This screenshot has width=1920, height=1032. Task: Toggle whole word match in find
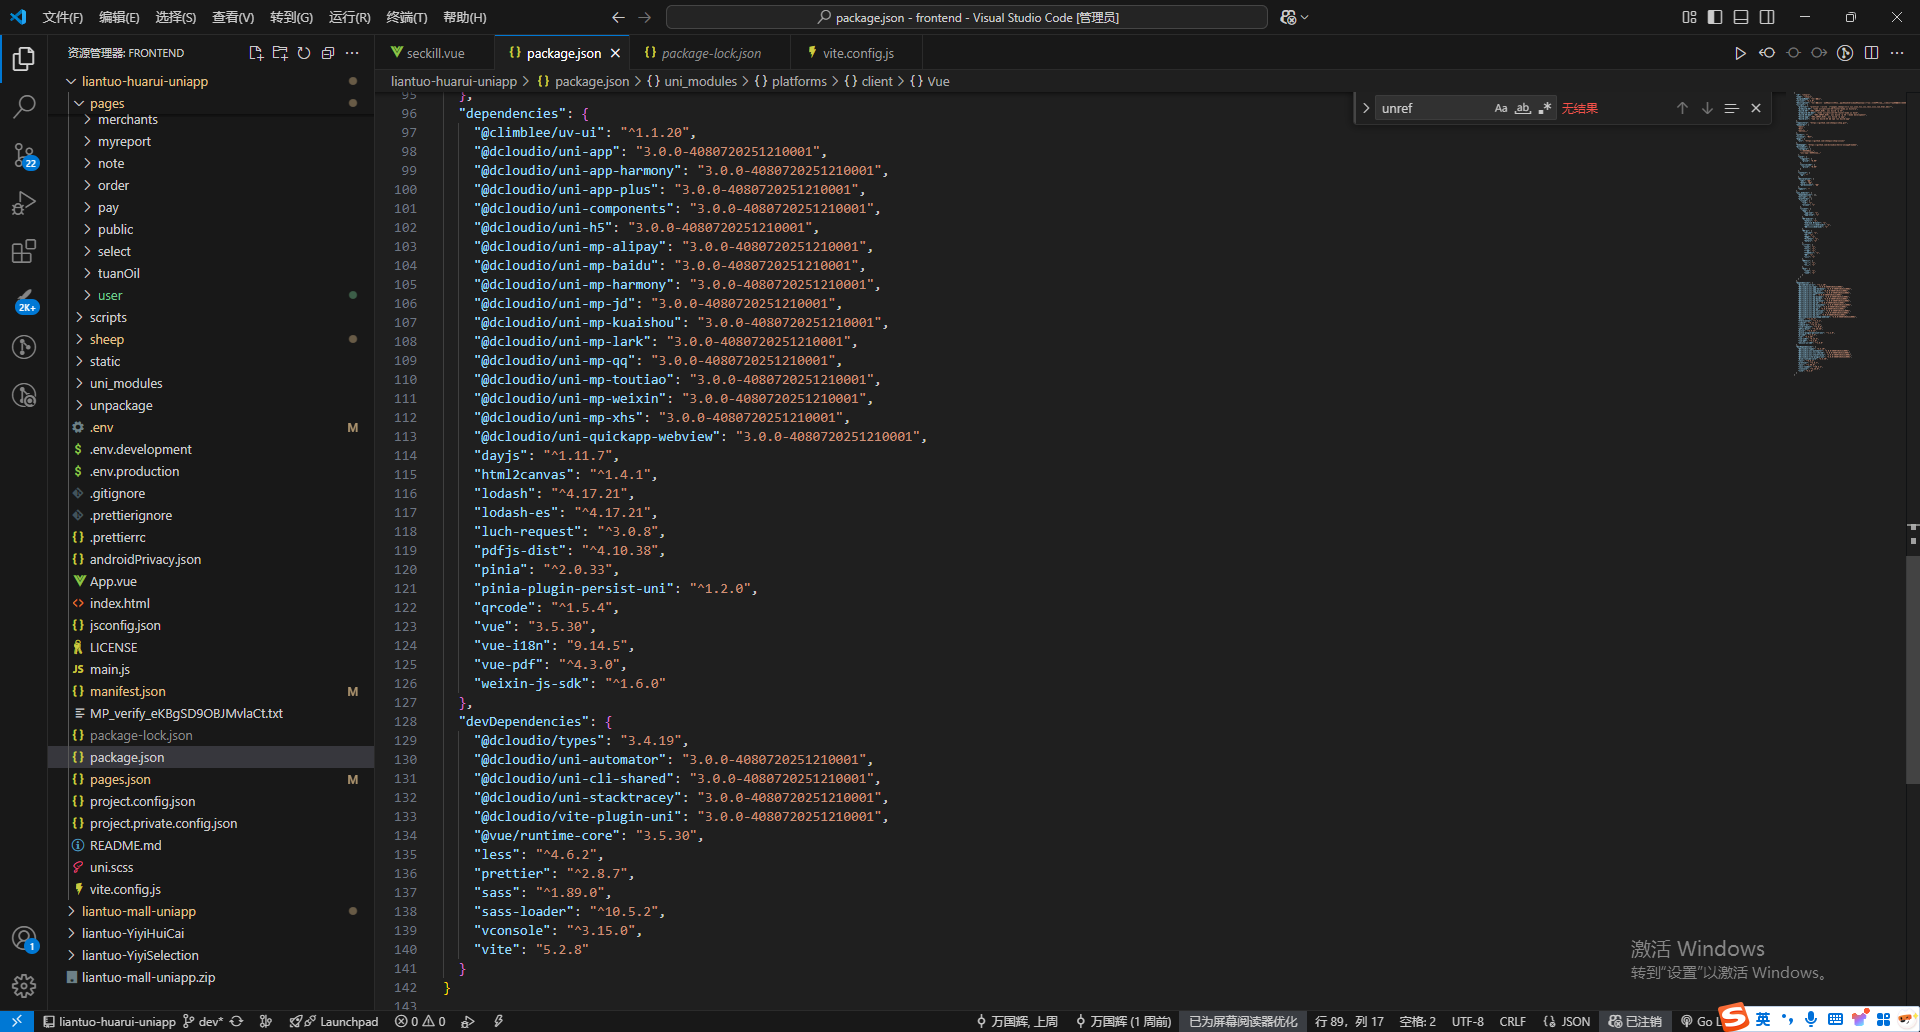tap(1522, 108)
